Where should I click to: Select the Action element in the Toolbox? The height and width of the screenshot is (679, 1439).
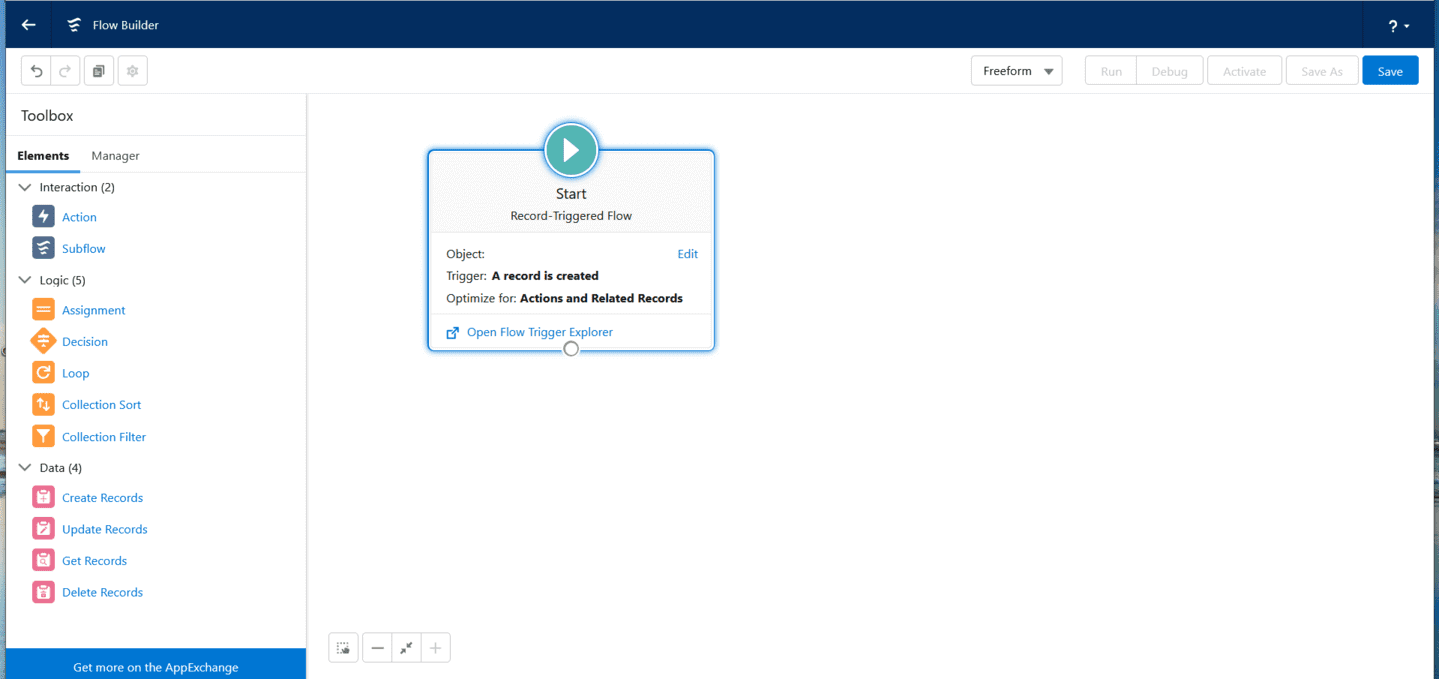pos(78,216)
